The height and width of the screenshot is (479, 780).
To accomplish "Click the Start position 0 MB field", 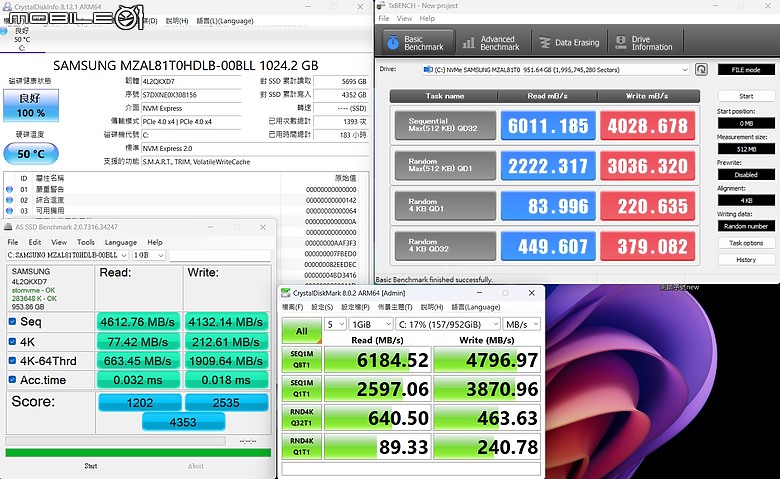I will pos(746,123).
